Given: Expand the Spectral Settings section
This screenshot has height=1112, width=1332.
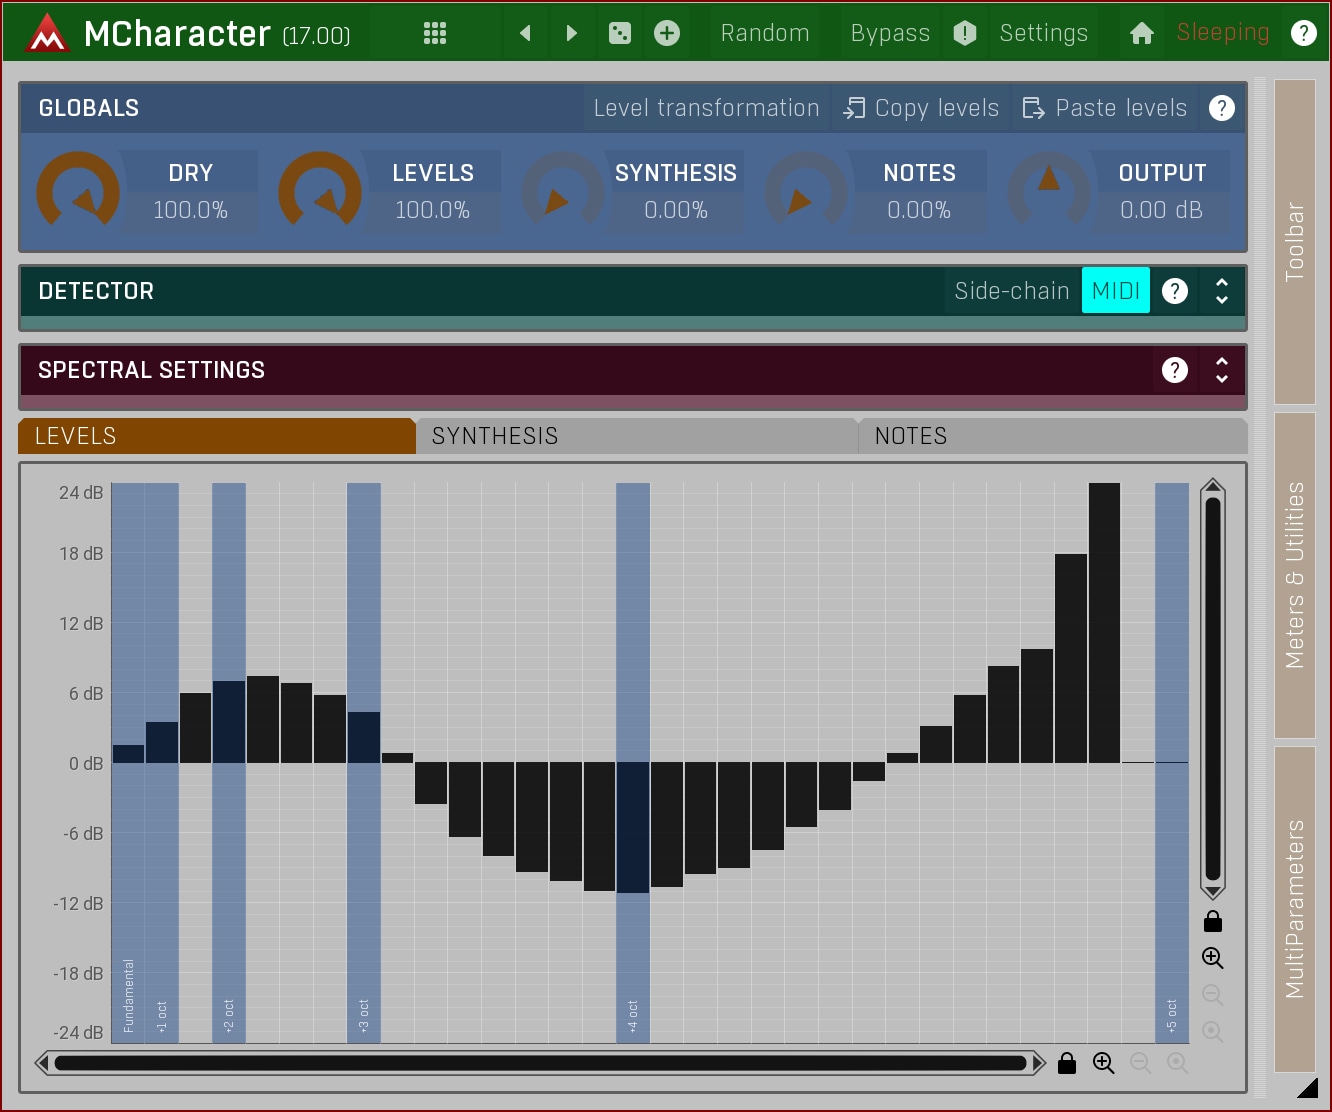Looking at the screenshot, I should coord(1221,370).
